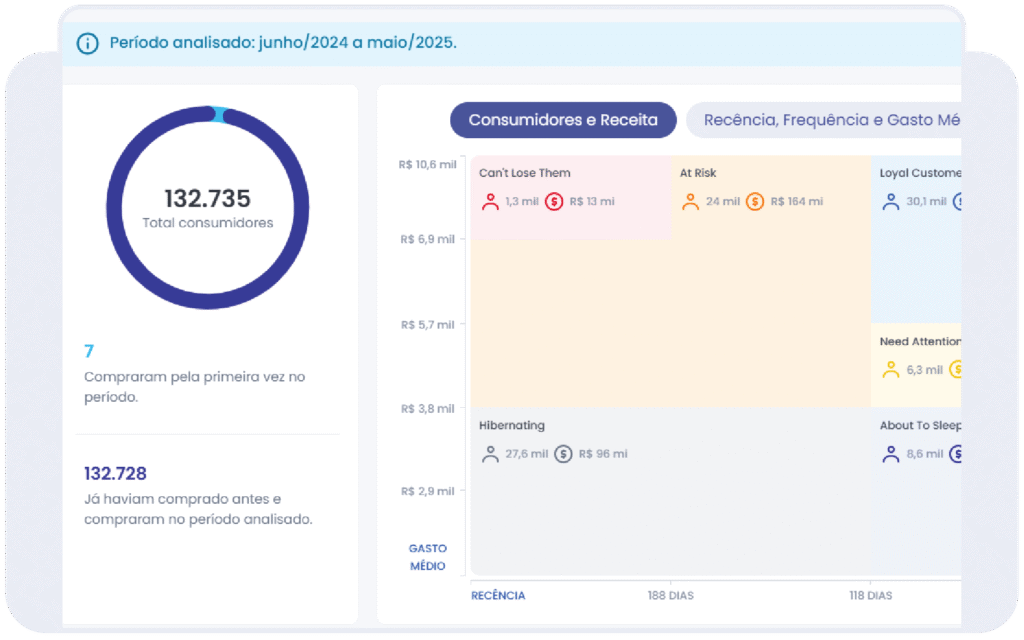Click the light blue slice of the donut chart
The image size is (1024, 640).
(x=218, y=114)
